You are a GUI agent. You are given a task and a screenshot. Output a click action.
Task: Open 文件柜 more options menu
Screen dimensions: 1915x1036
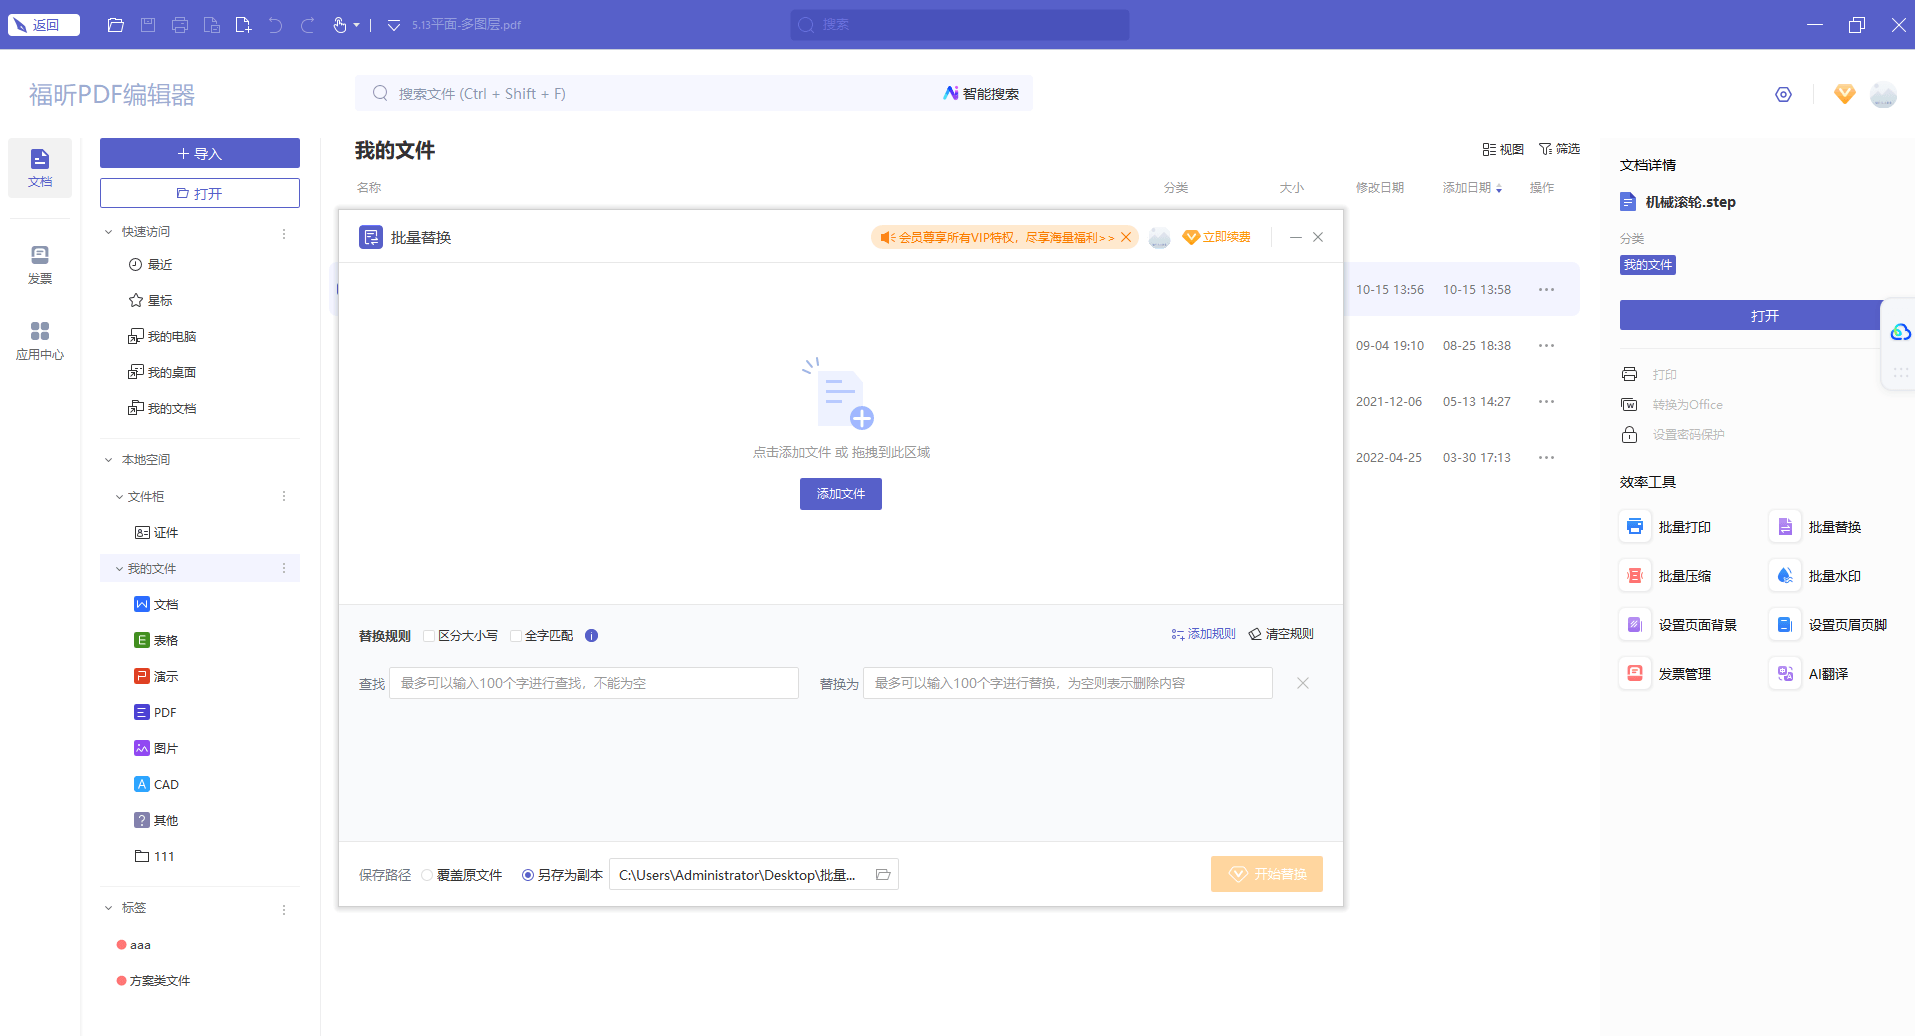tap(284, 497)
